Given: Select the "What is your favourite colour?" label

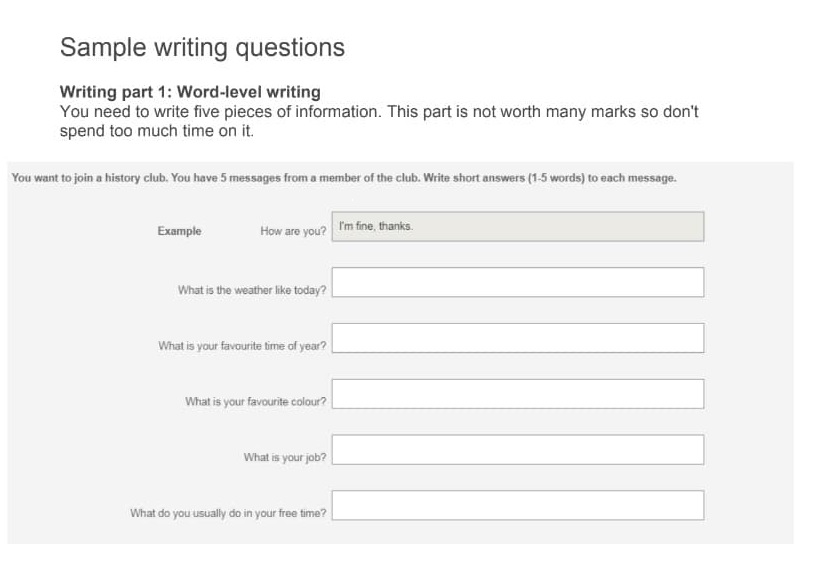Looking at the screenshot, I should tap(256, 401).
